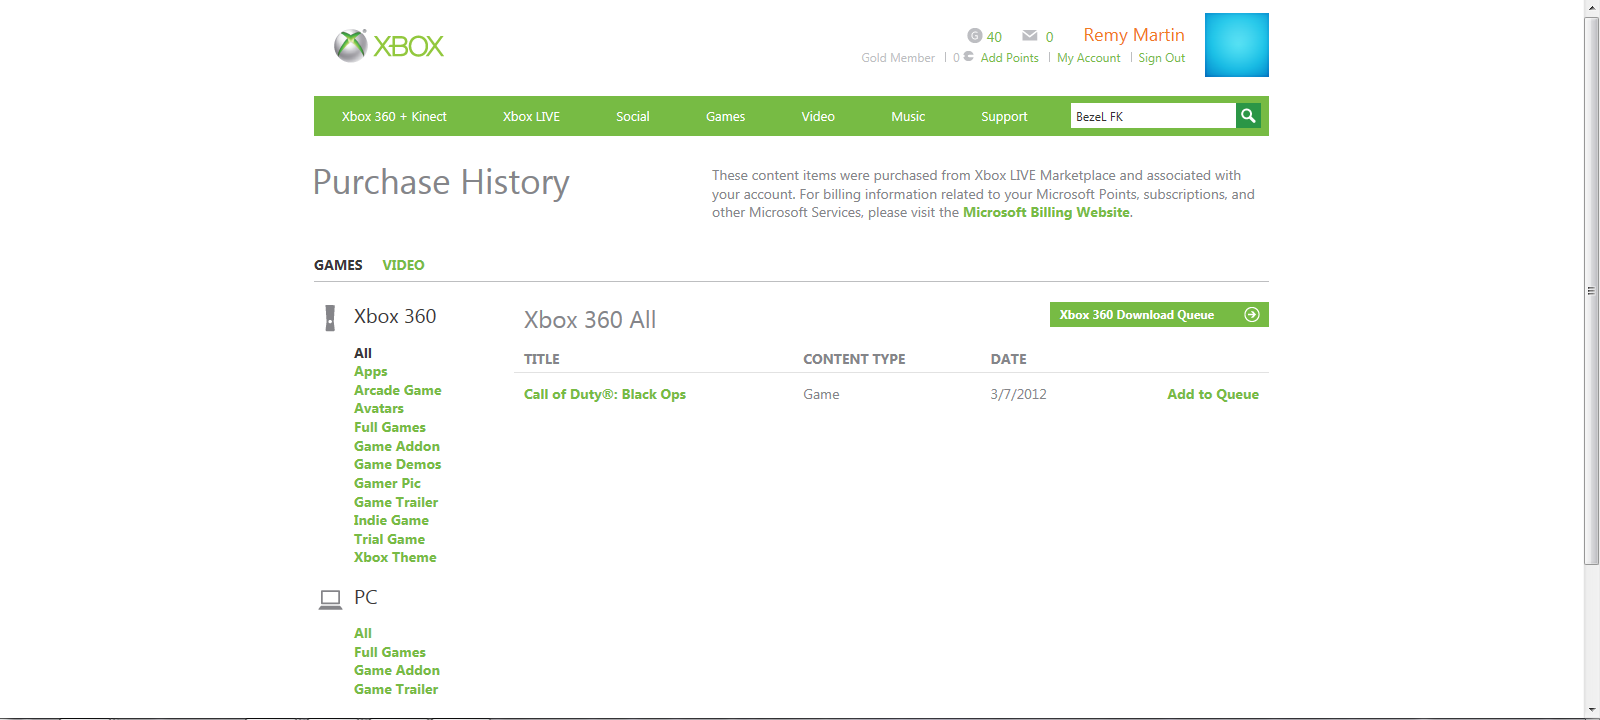Open the Games menu
This screenshot has width=1600, height=720.
725,116
